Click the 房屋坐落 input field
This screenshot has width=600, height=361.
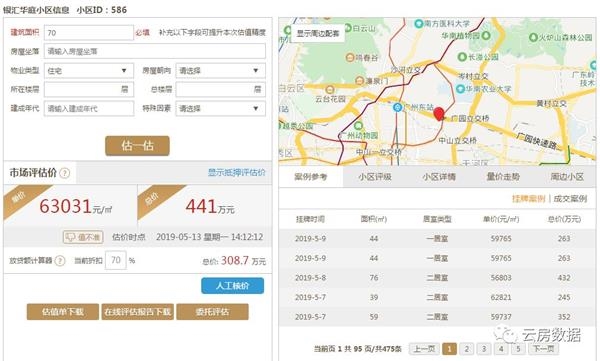pyautogui.click(x=155, y=51)
